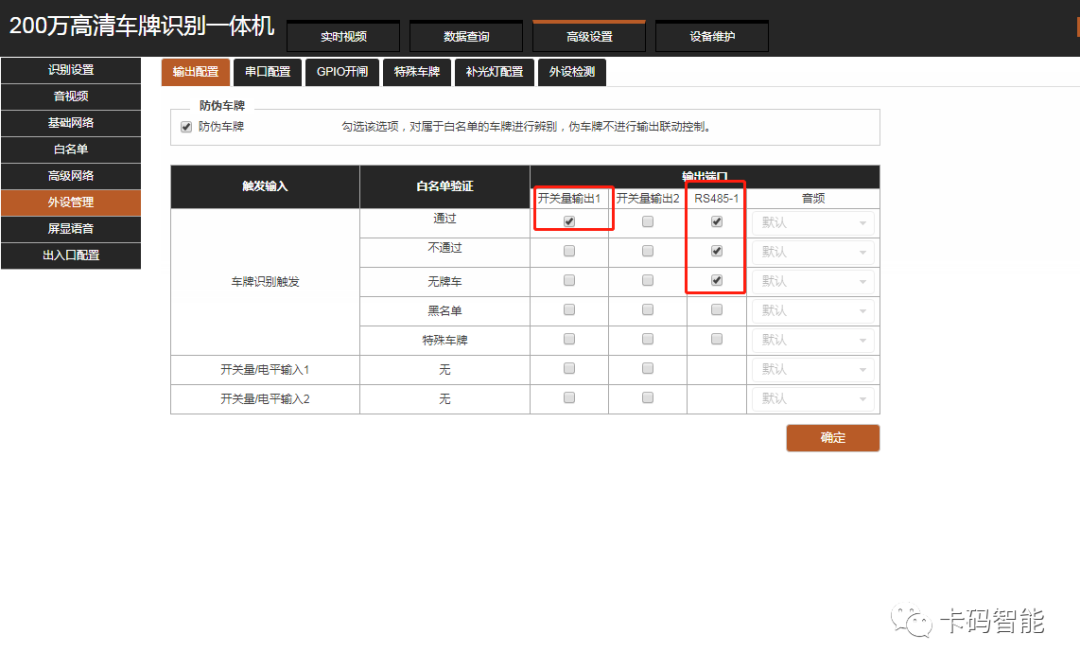
Task: Open 音频 dropdown for 开关量/电平输入1 row
Action: 813,370
